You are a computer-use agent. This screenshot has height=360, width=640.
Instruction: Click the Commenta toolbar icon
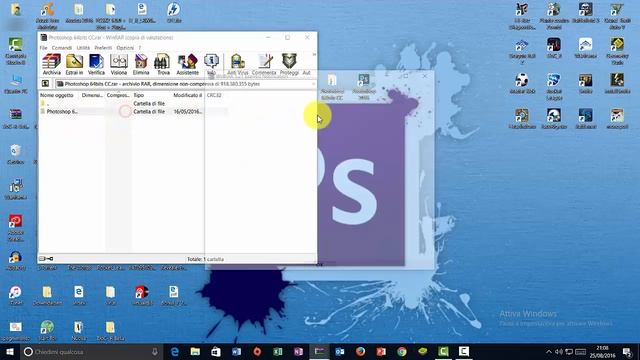coord(264,64)
